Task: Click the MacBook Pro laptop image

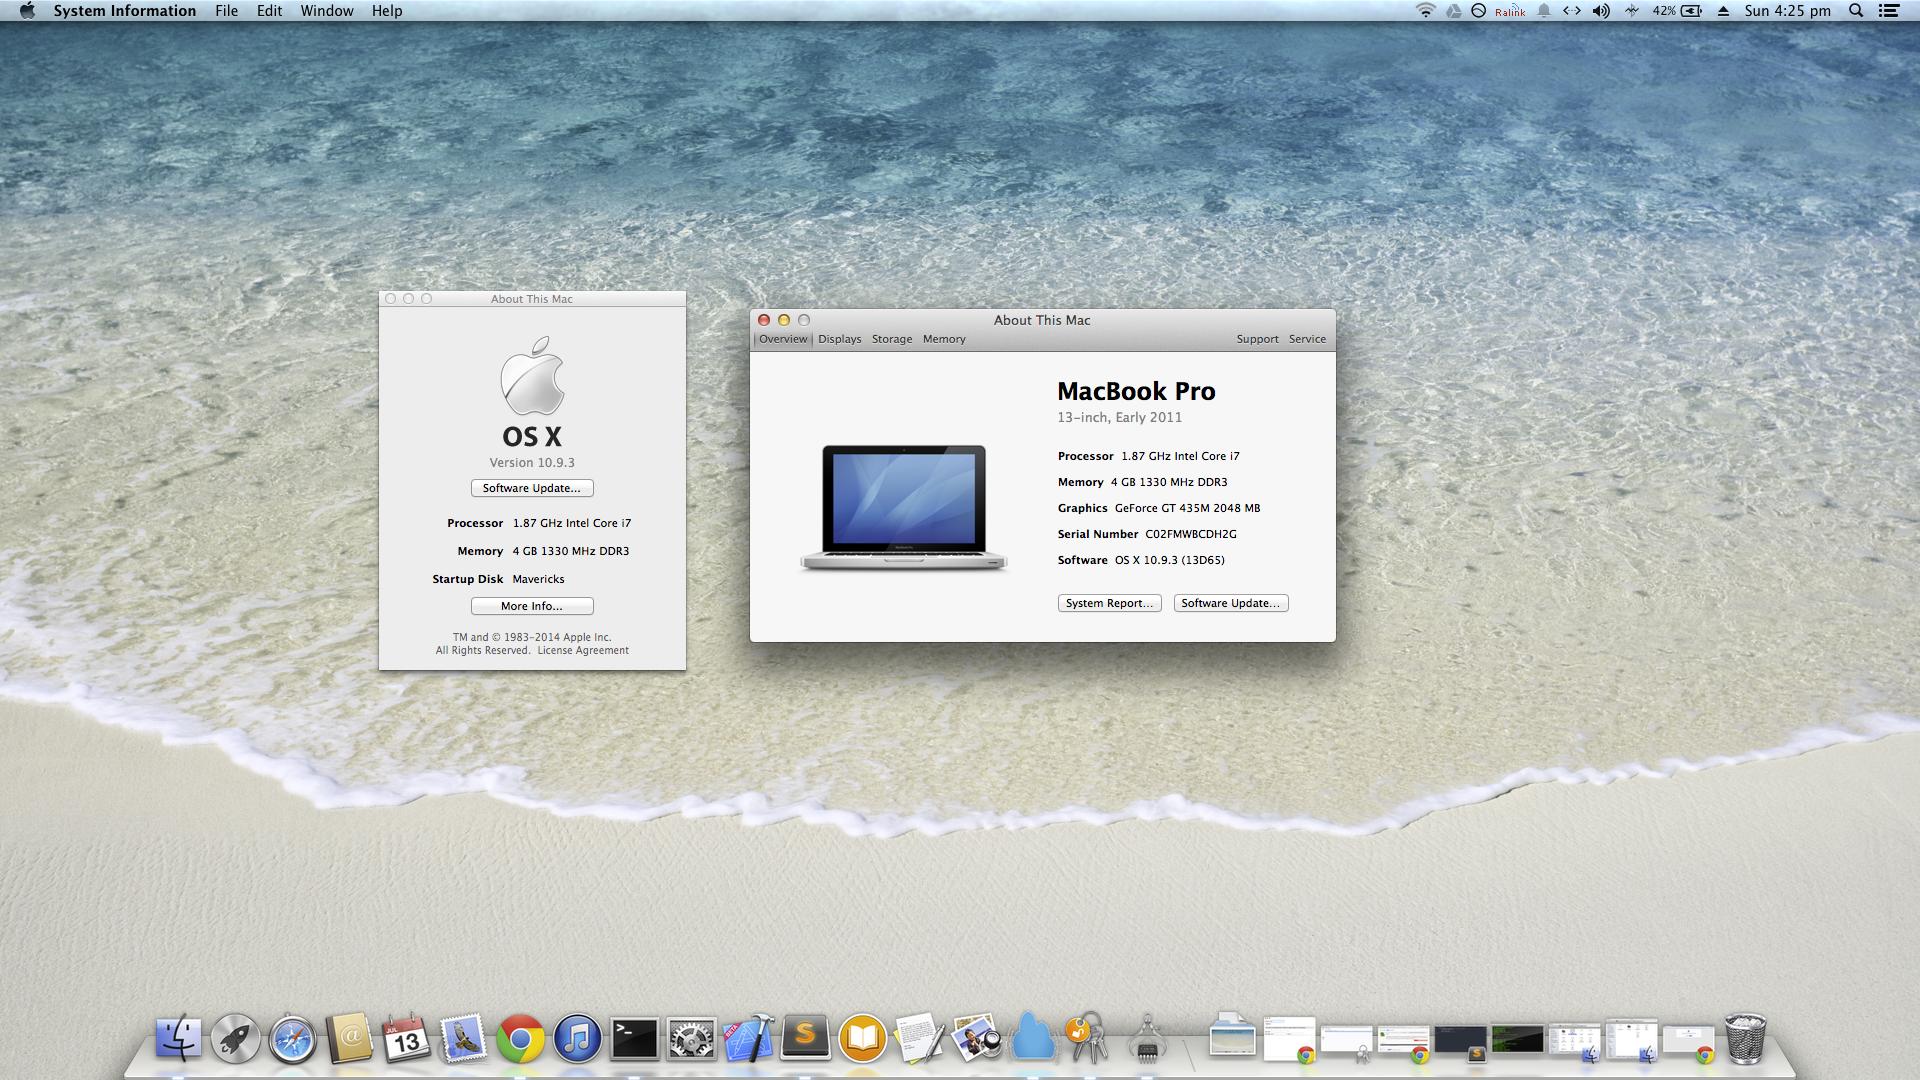Action: point(903,508)
